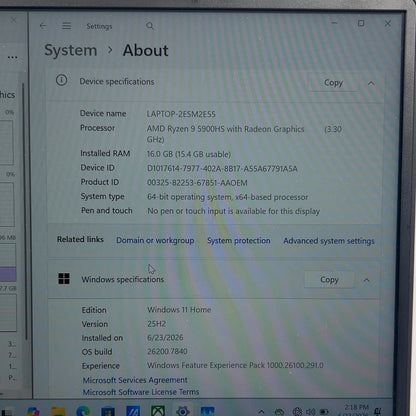416x416 pixels.
Task: Launch the Xbox app from taskbar
Action: pos(158,411)
